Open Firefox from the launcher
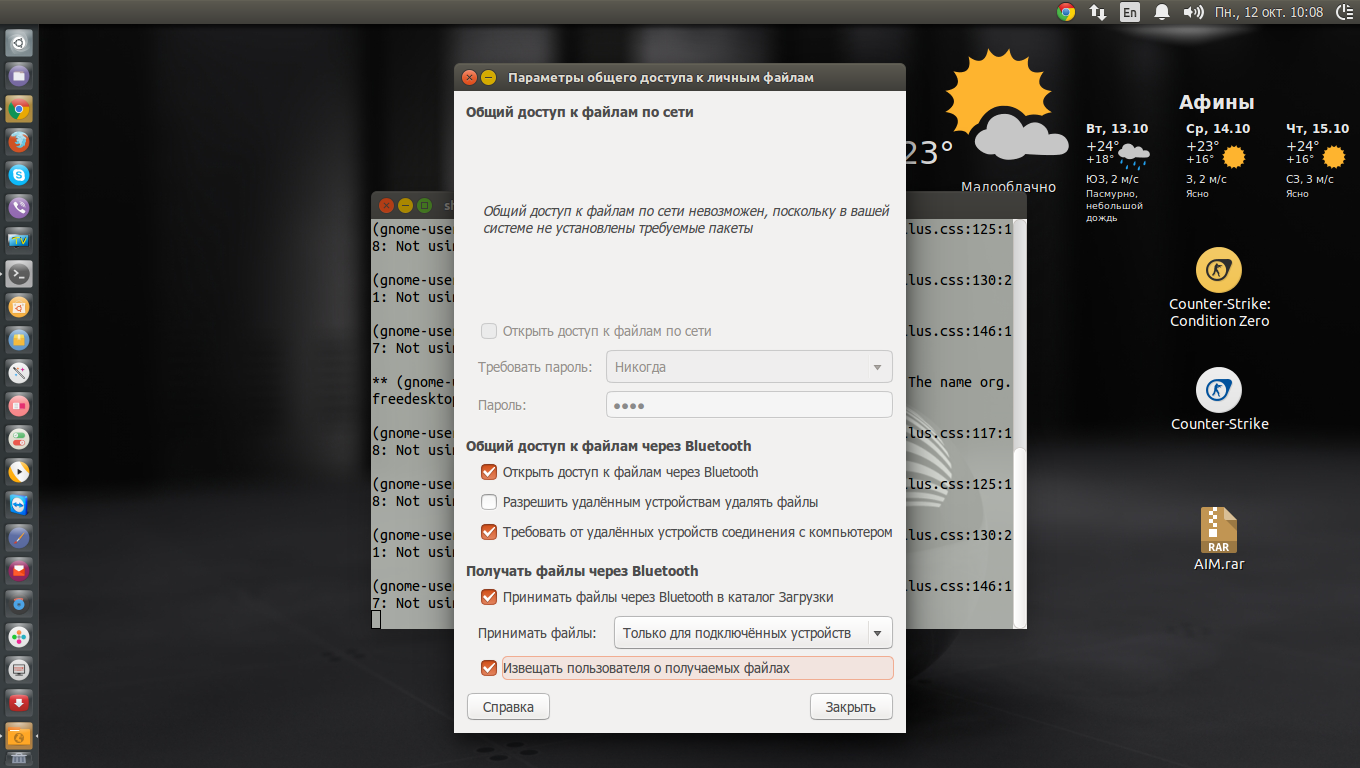Image resolution: width=1360 pixels, height=768 pixels. pos(19,142)
